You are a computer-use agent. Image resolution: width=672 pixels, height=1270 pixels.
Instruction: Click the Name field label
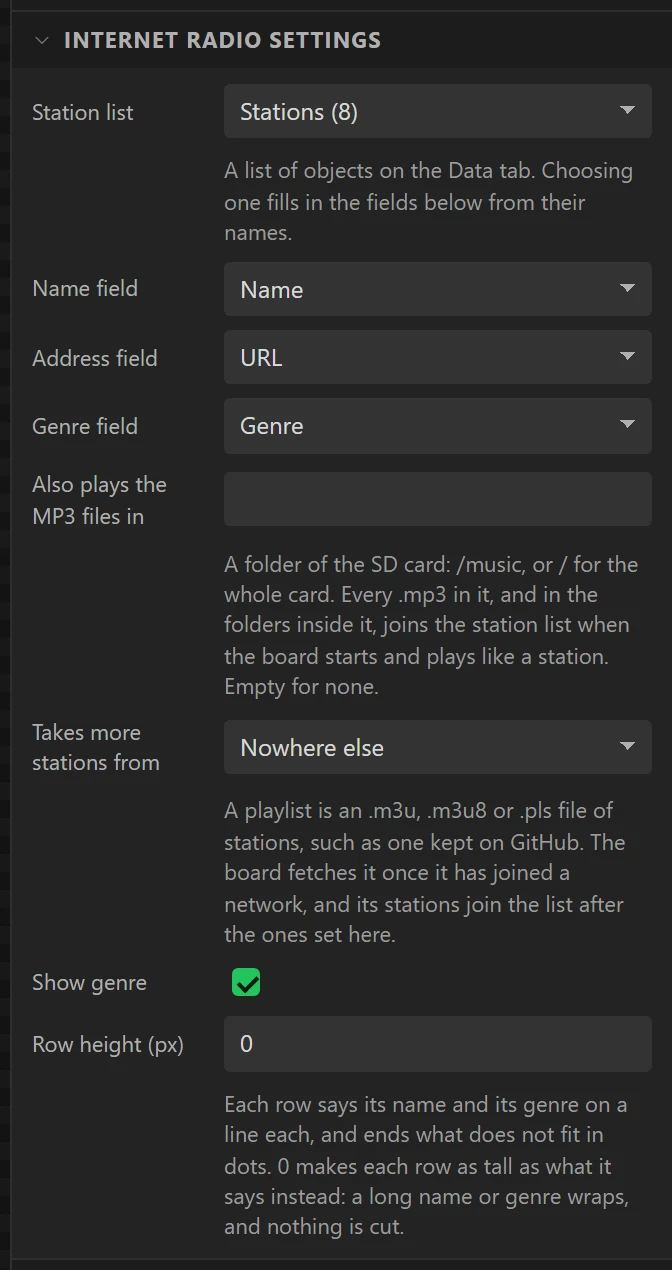85,288
